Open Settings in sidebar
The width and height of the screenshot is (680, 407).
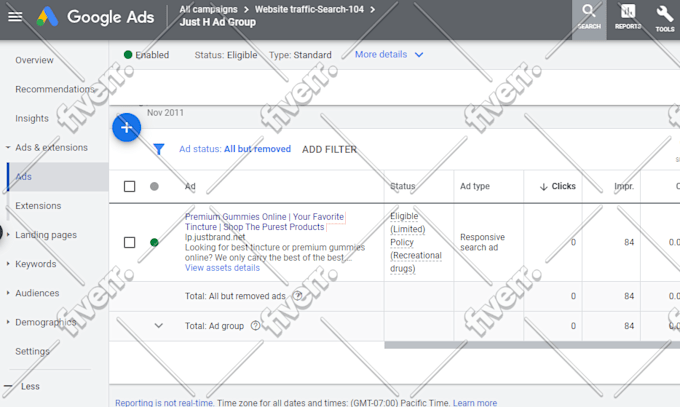32,351
